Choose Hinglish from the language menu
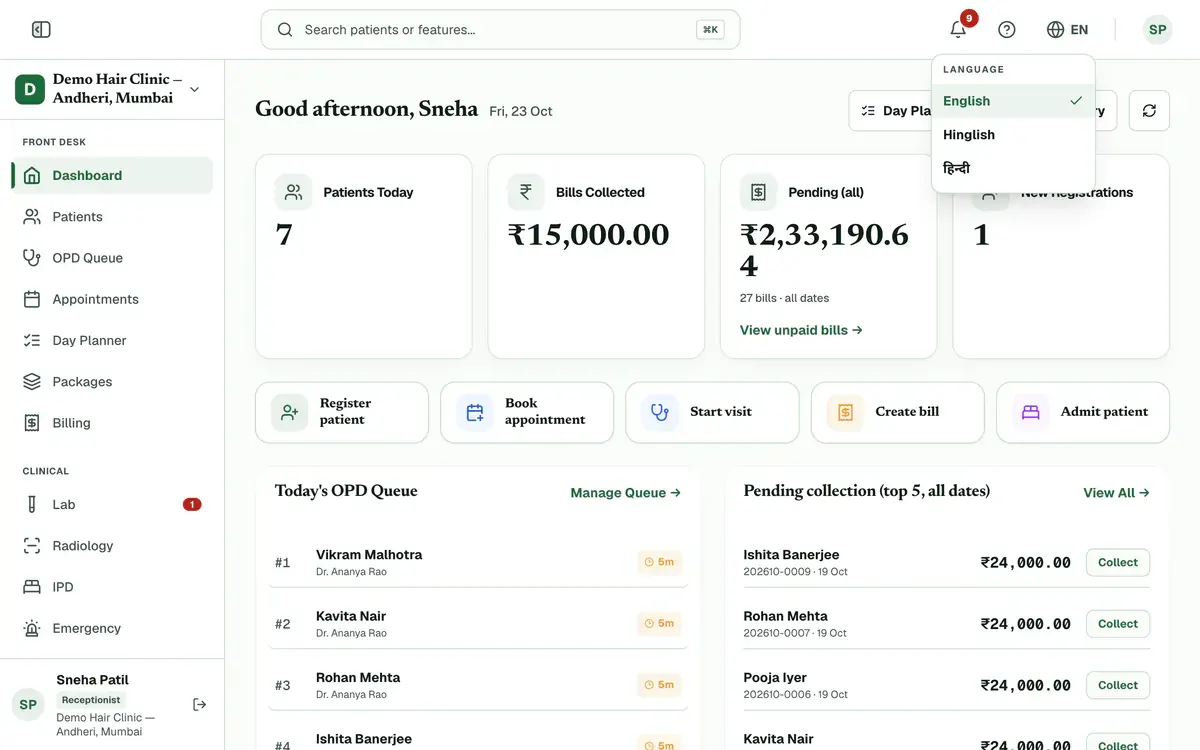Viewport: 1200px width, 750px height. coord(1013,135)
